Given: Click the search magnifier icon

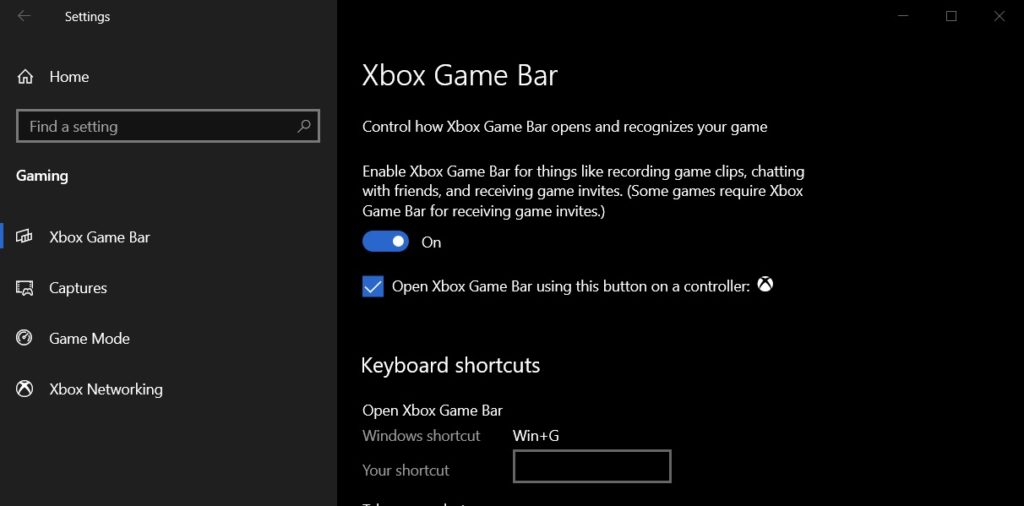Looking at the screenshot, I should 304,126.
